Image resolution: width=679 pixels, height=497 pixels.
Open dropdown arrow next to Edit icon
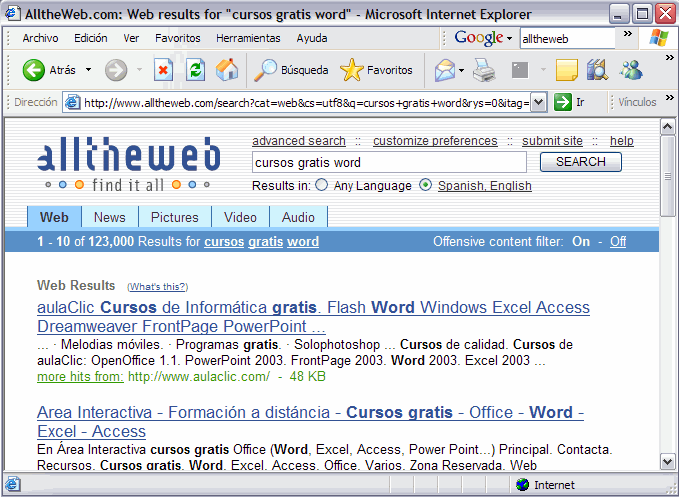click(543, 70)
